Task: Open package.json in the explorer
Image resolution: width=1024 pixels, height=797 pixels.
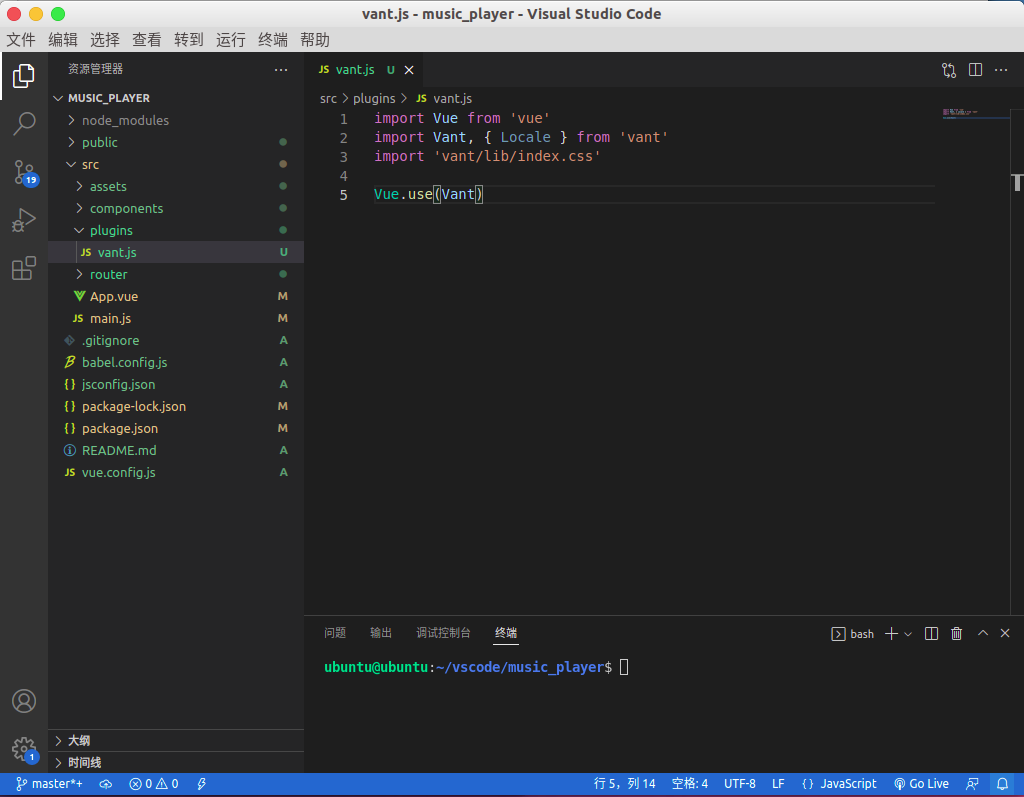Action: point(176,429)
